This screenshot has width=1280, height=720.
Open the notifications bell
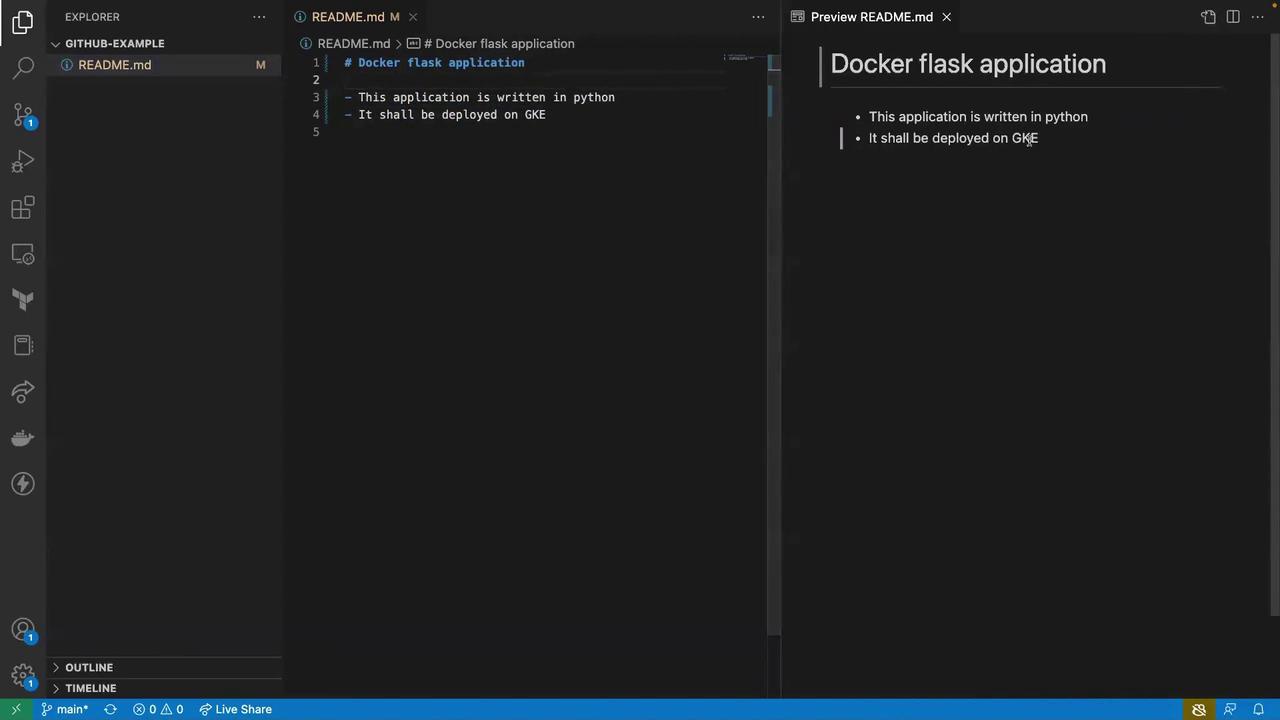click(1259, 709)
